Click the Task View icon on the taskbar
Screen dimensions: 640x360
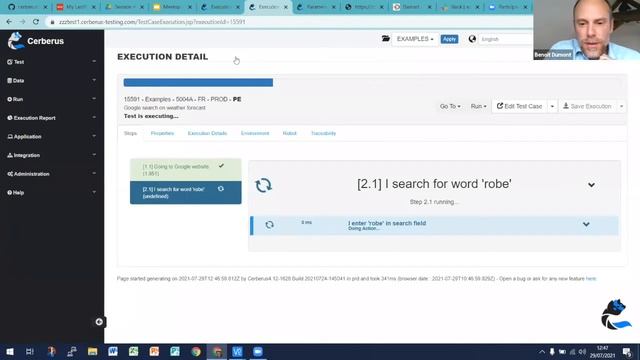30,352
